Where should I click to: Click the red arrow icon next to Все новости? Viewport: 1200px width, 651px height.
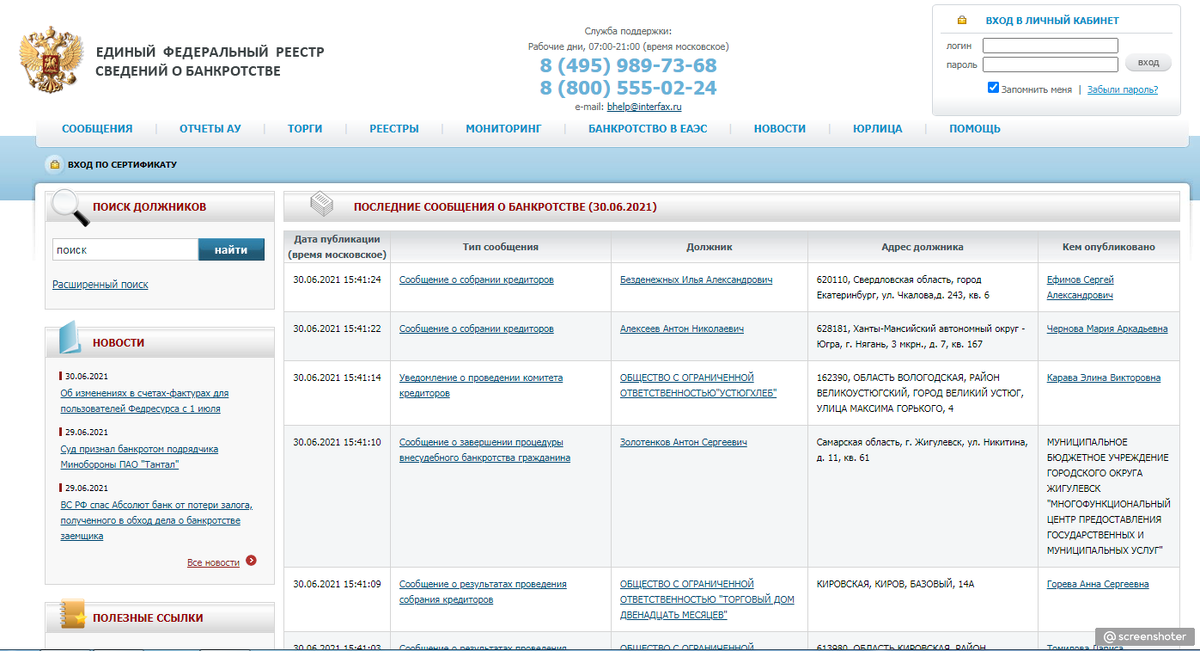[251, 561]
